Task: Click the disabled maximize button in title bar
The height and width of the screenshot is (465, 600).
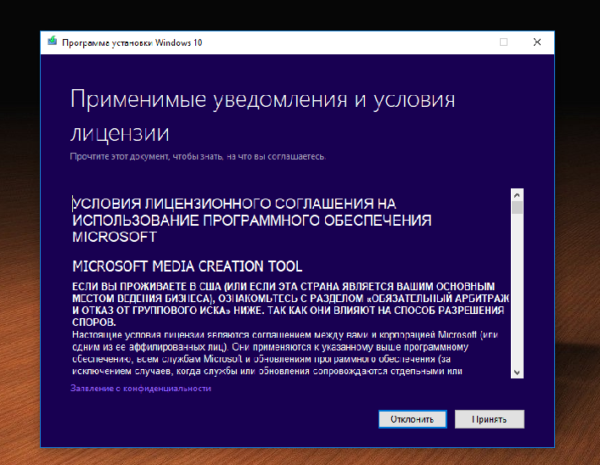Action: point(504,42)
